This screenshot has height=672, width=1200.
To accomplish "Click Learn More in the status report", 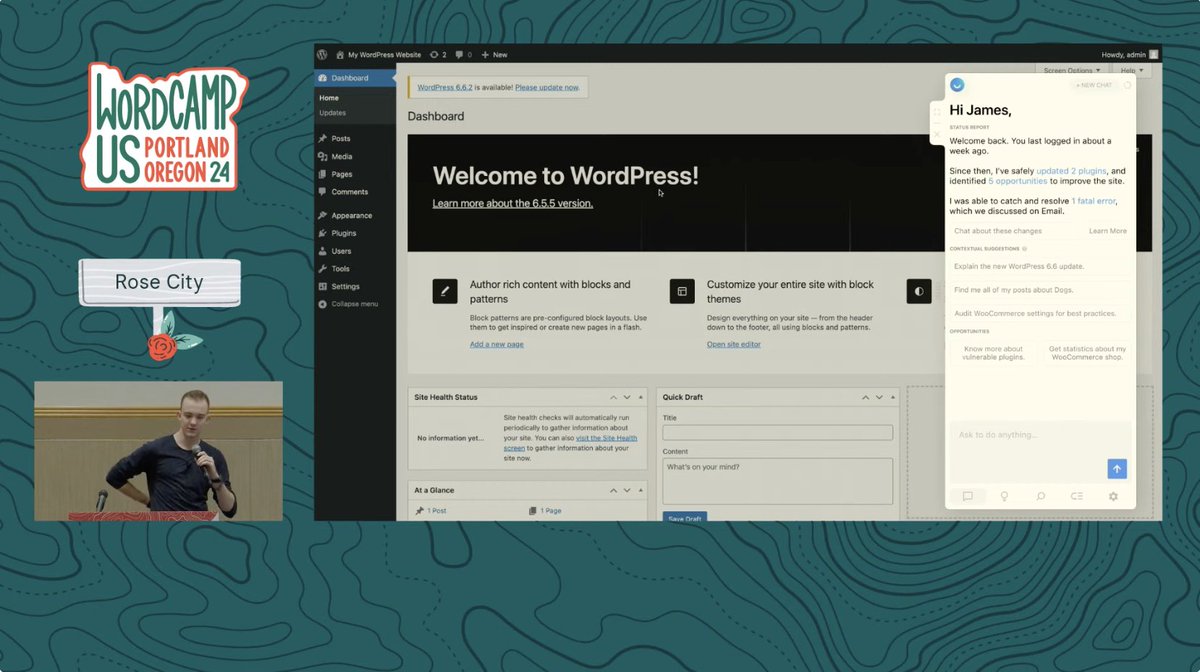I will (1108, 231).
